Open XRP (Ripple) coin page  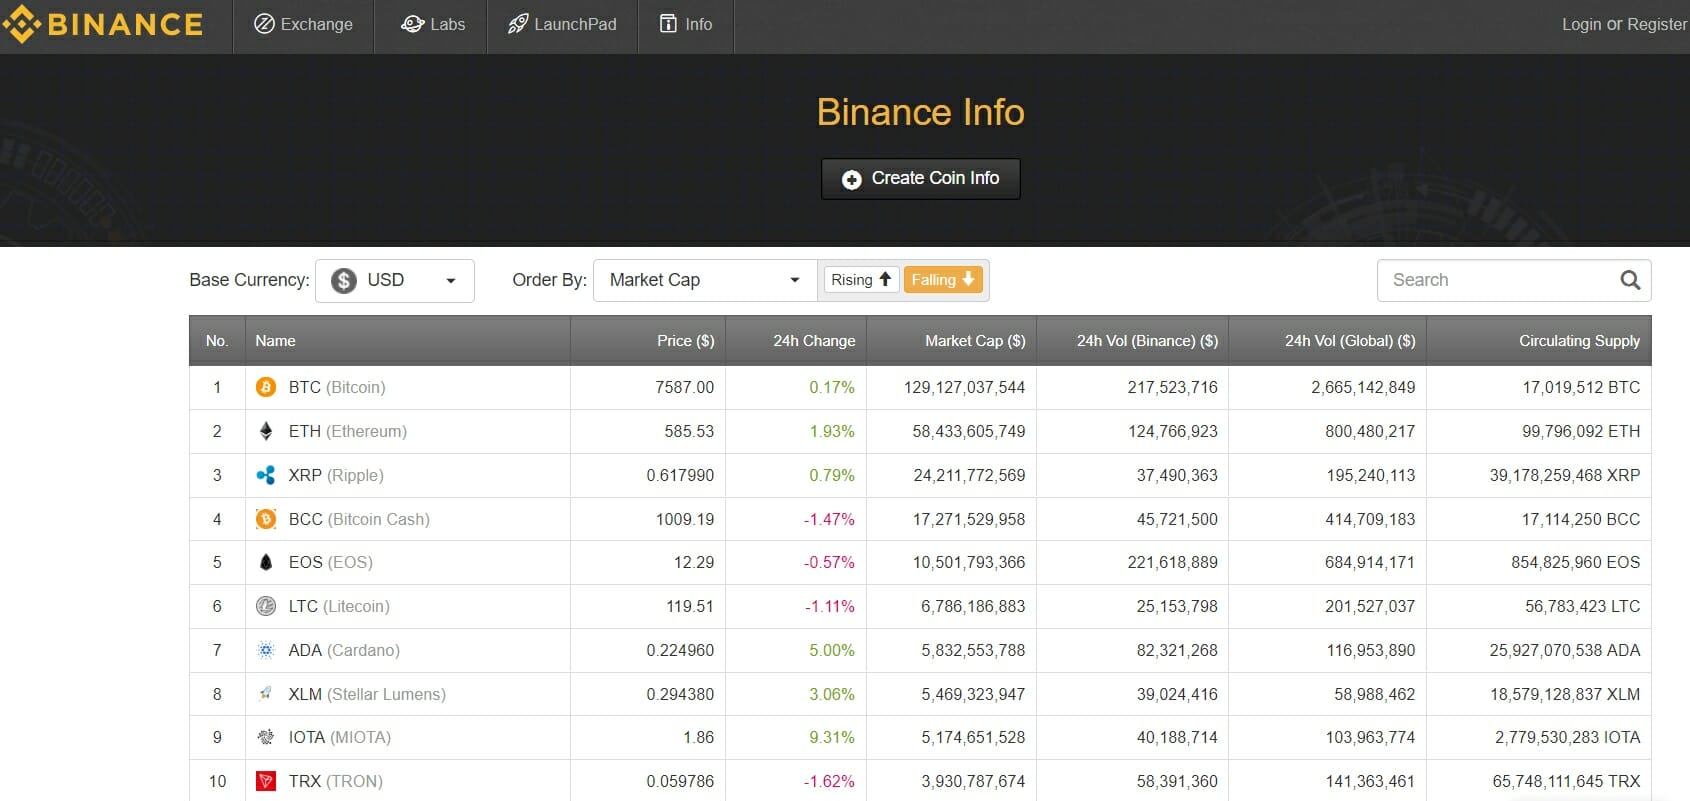pos(336,475)
